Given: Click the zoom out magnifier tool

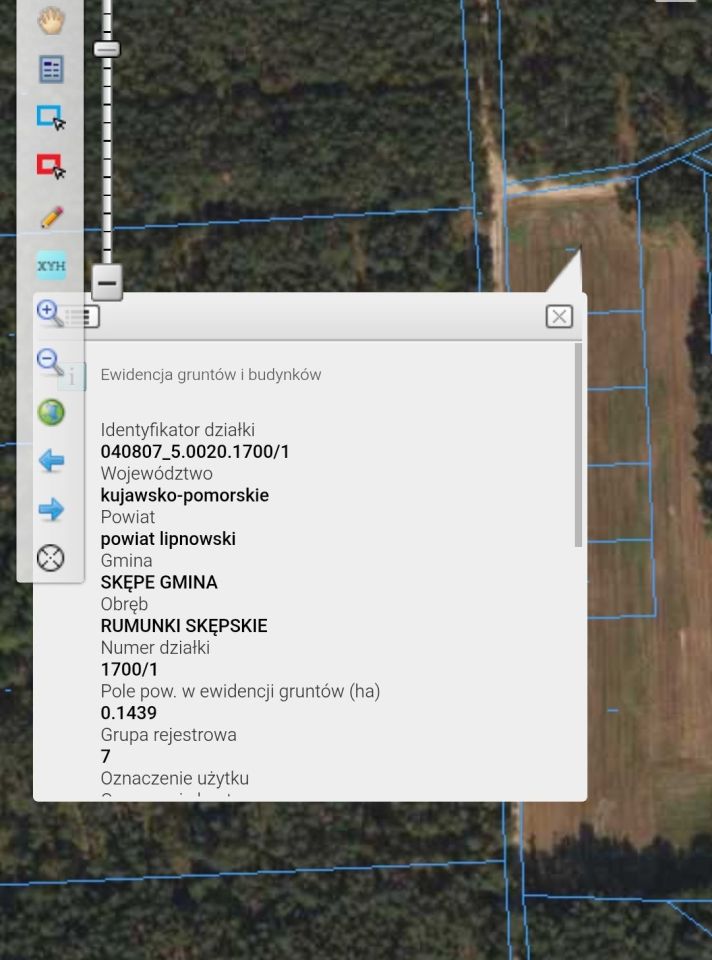Looking at the screenshot, I should [x=50, y=362].
